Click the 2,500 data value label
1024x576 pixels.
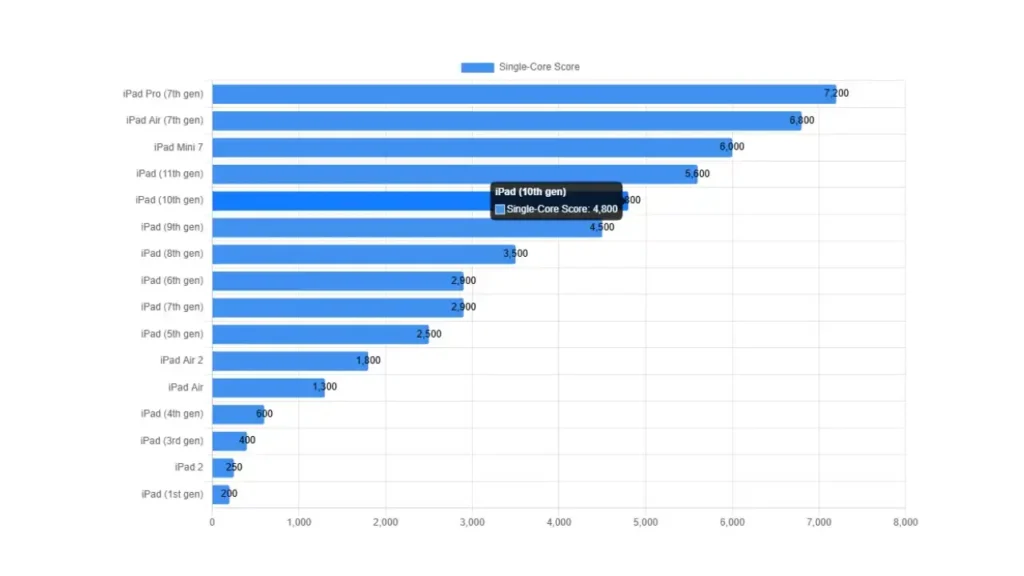pyautogui.click(x=429, y=334)
